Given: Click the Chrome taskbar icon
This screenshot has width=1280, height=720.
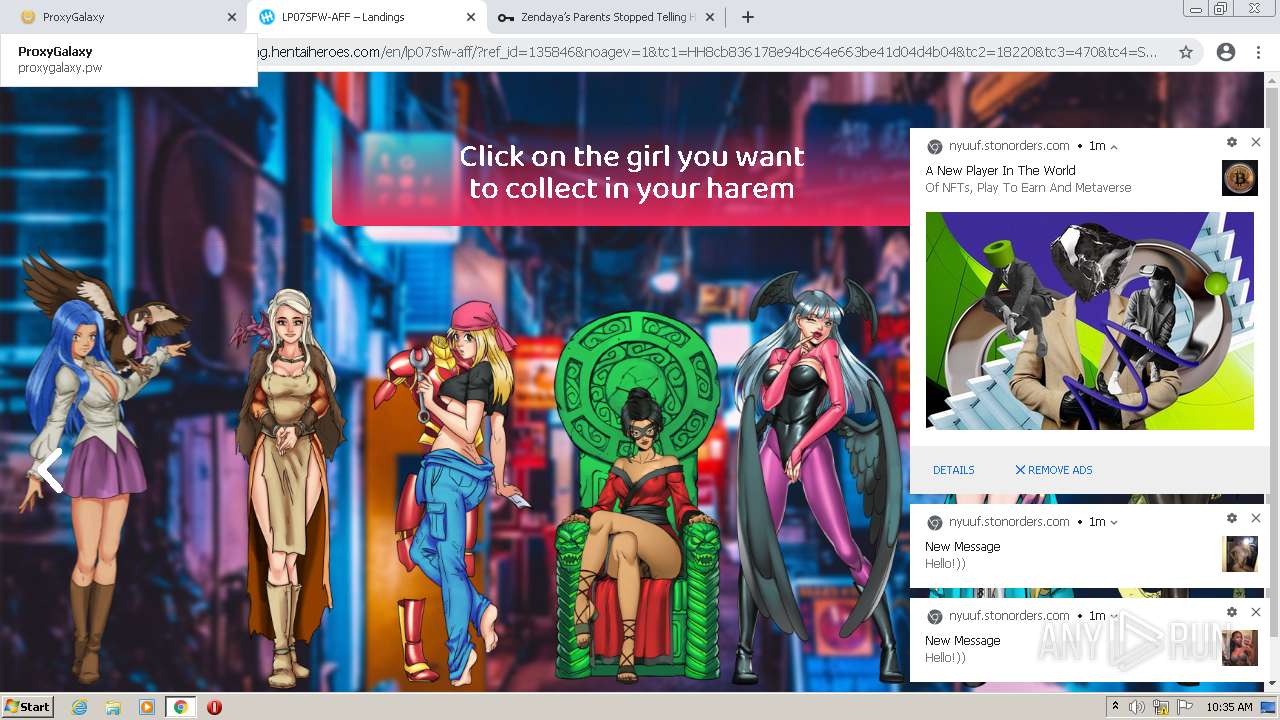Looking at the screenshot, I should pos(180,707).
